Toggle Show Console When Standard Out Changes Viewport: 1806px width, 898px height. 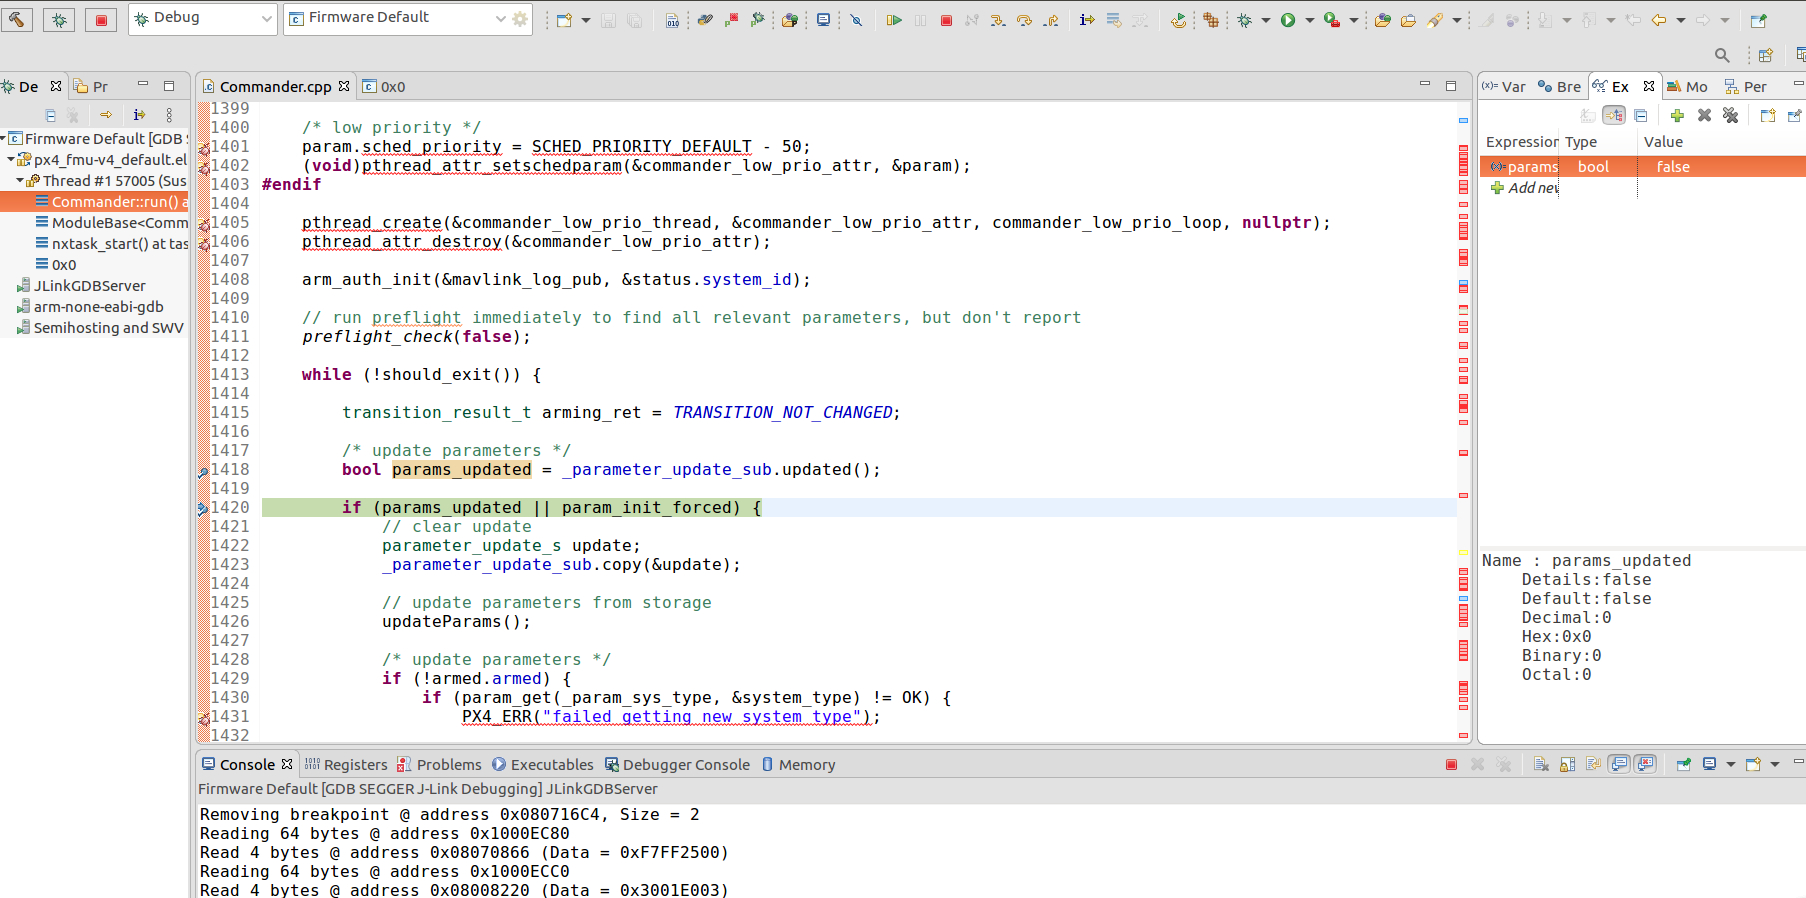pos(1619,765)
